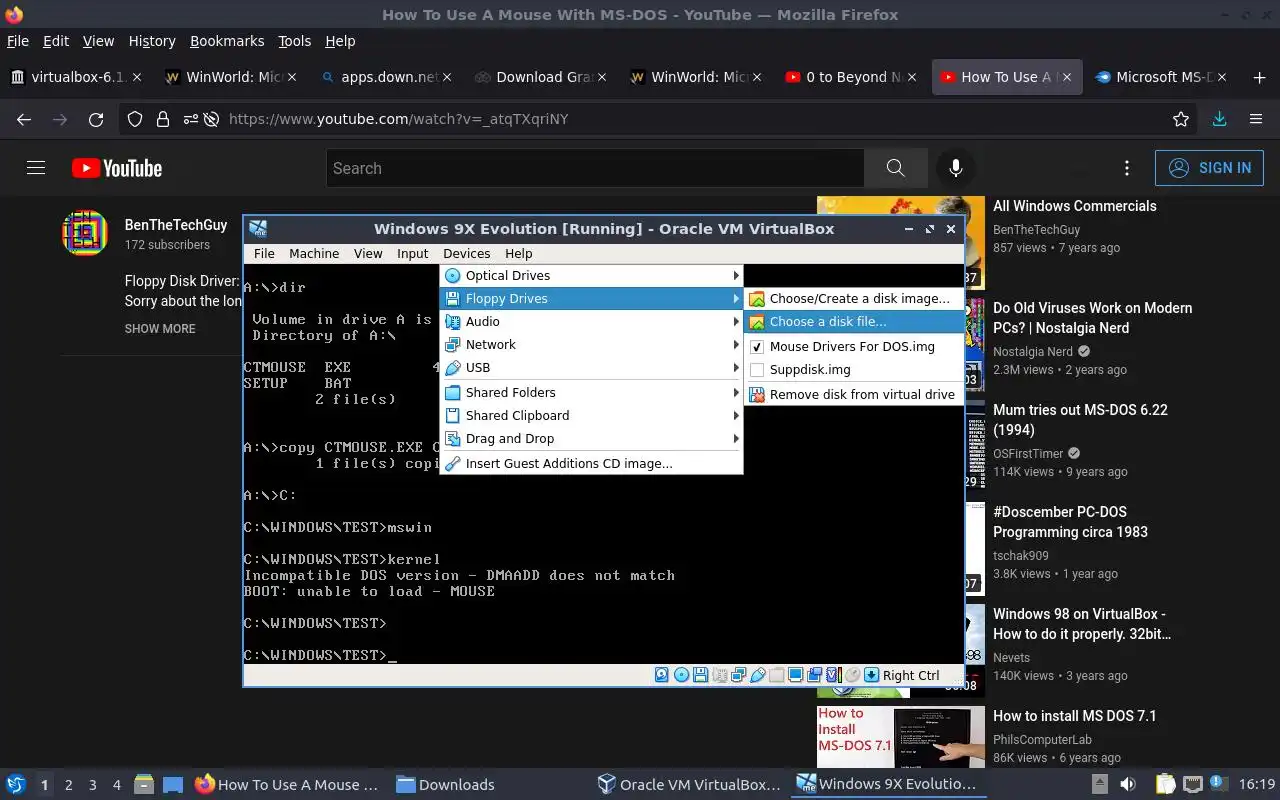1280x800 pixels.
Task: Expand the Shared Folders submenu
Action: (591, 392)
